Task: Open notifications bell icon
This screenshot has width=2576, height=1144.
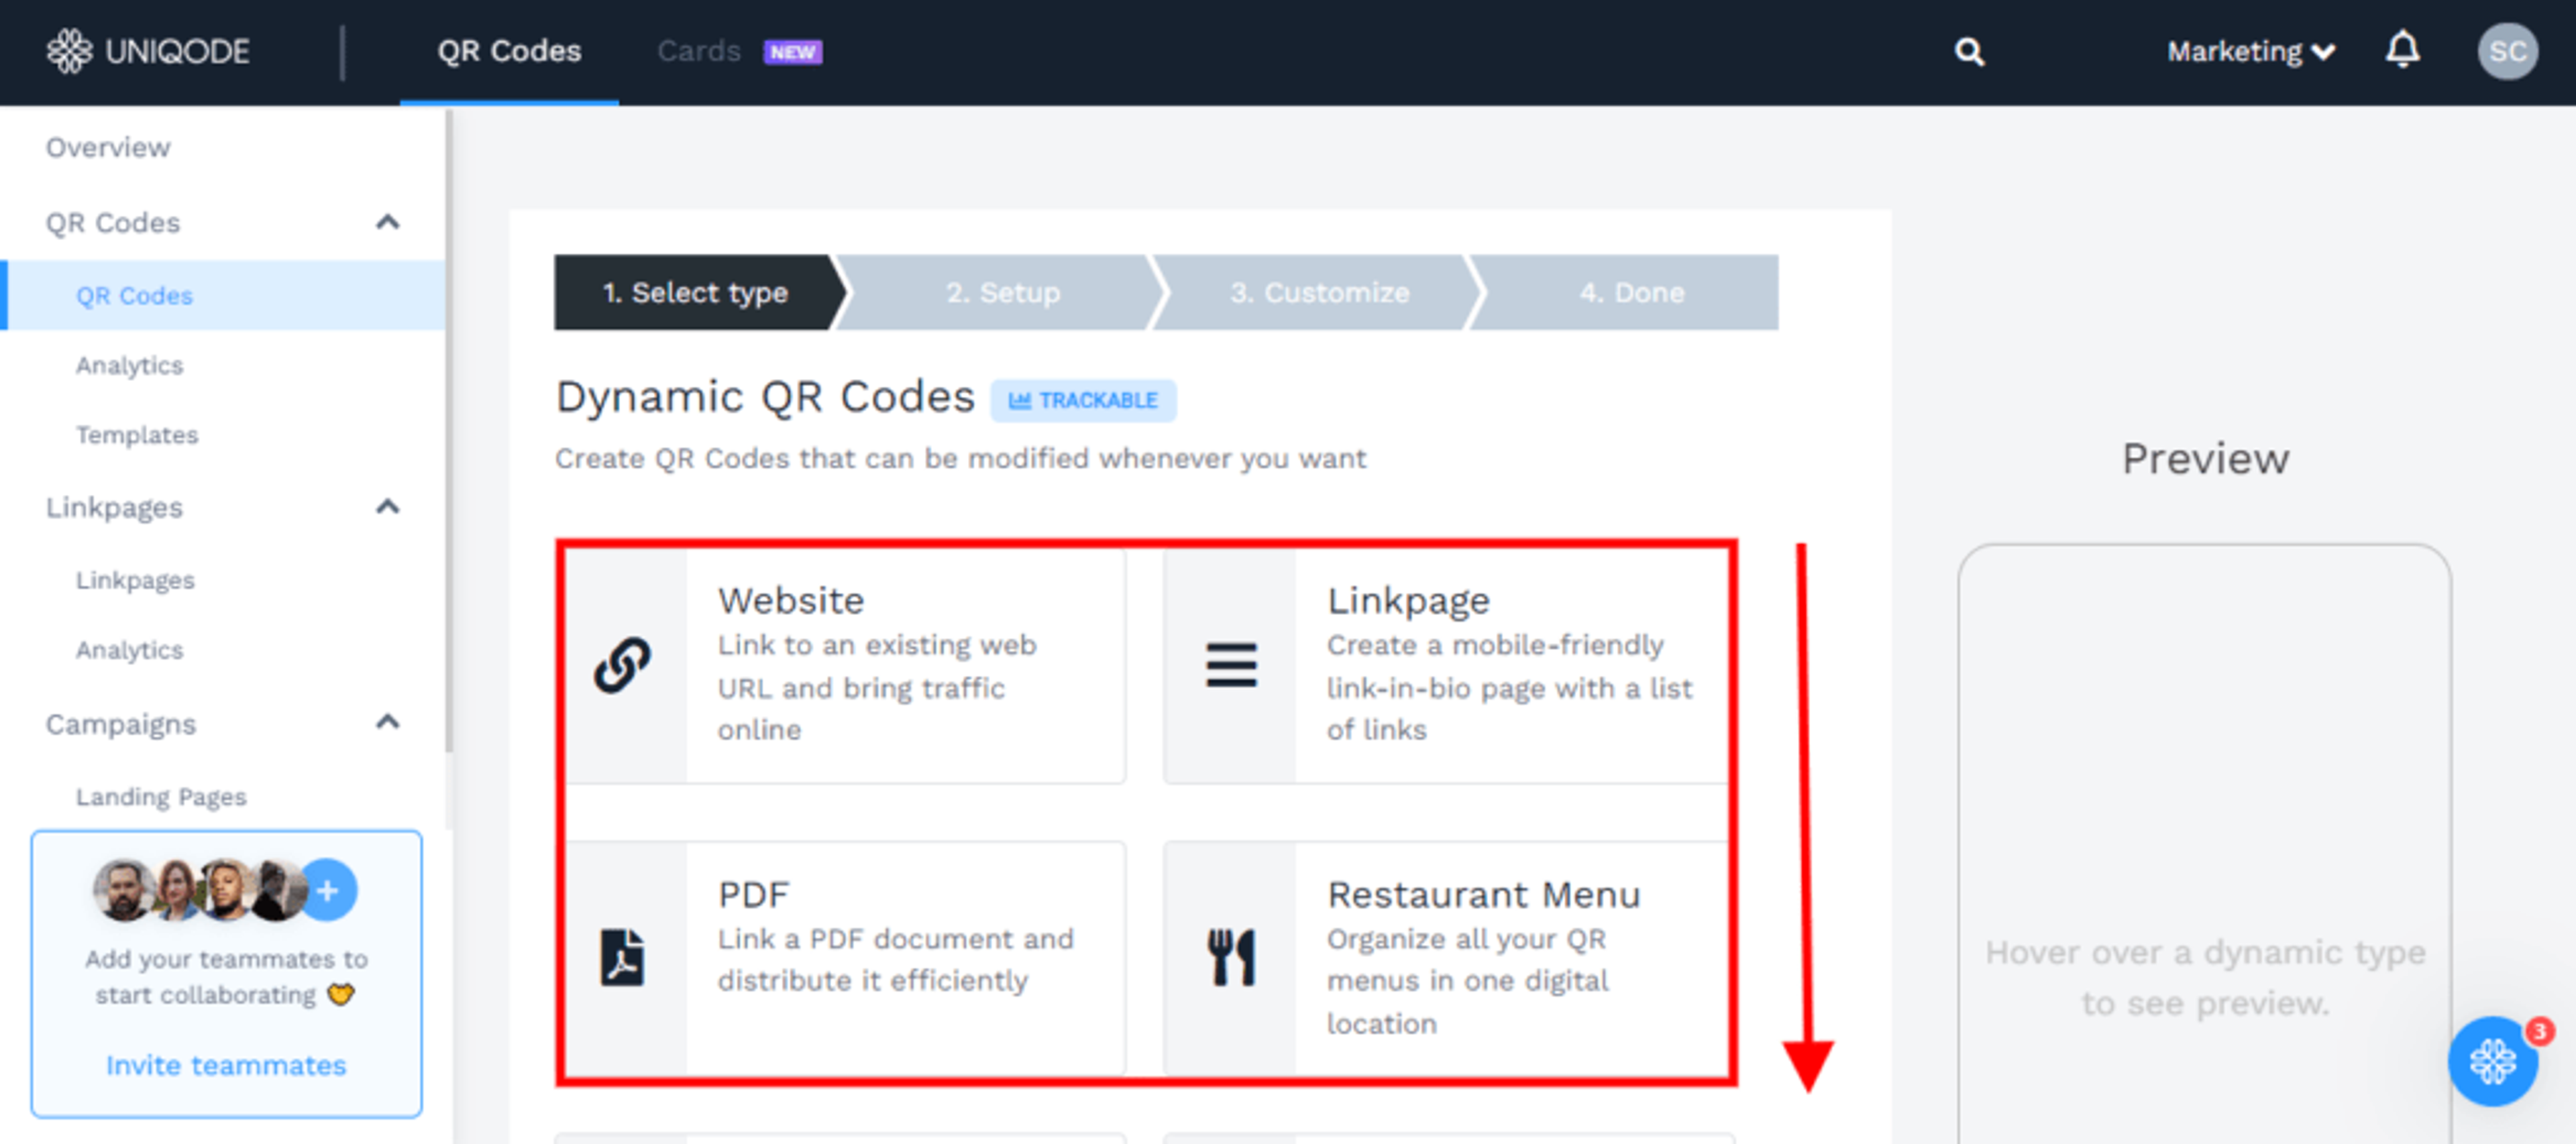Action: (x=2402, y=49)
